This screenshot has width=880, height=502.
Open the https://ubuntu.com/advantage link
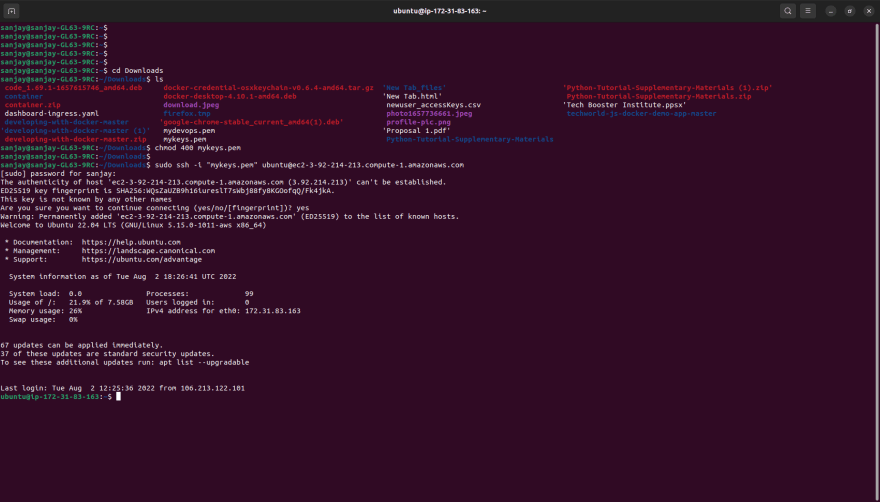pyautogui.click(x=142, y=259)
